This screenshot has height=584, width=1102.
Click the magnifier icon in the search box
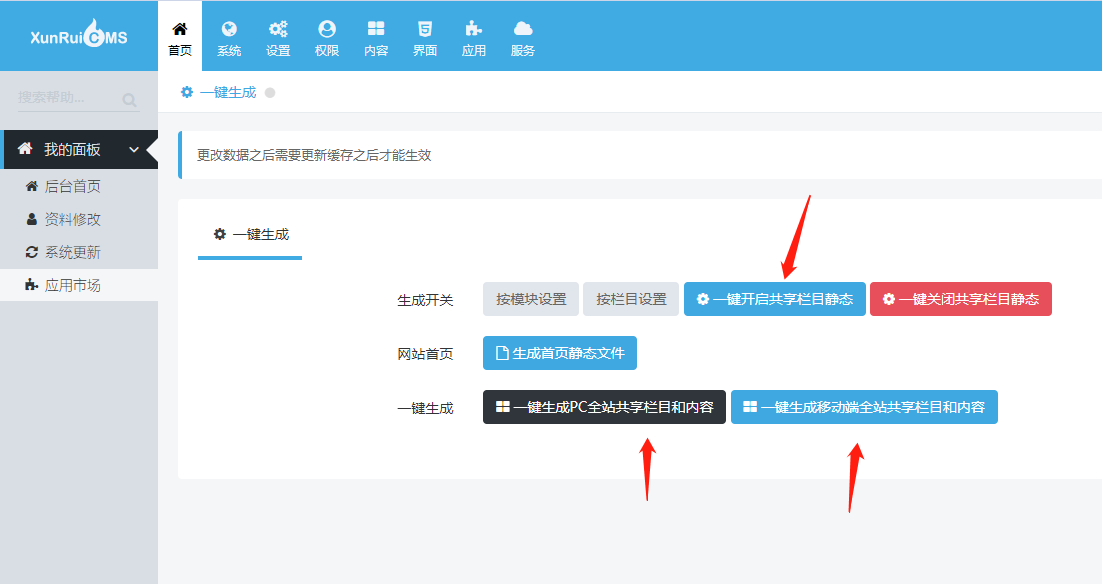click(x=130, y=99)
